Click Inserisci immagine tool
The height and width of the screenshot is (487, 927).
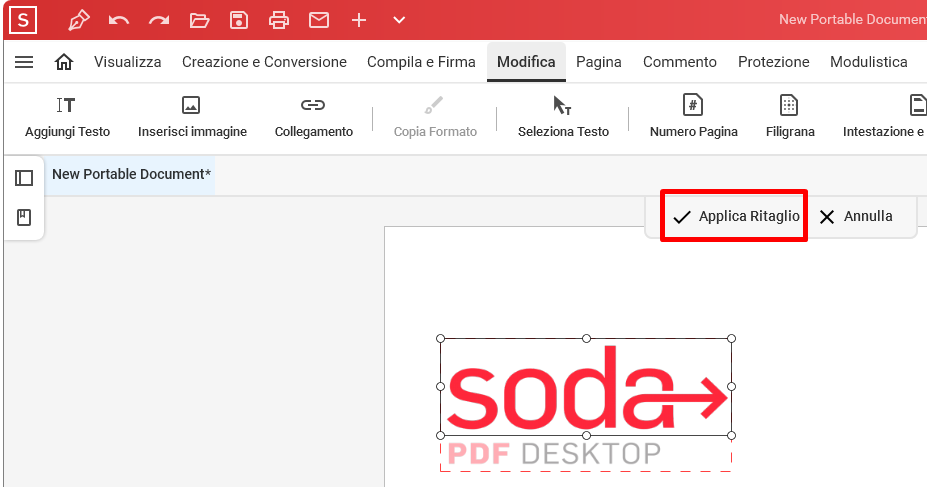coord(192,118)
